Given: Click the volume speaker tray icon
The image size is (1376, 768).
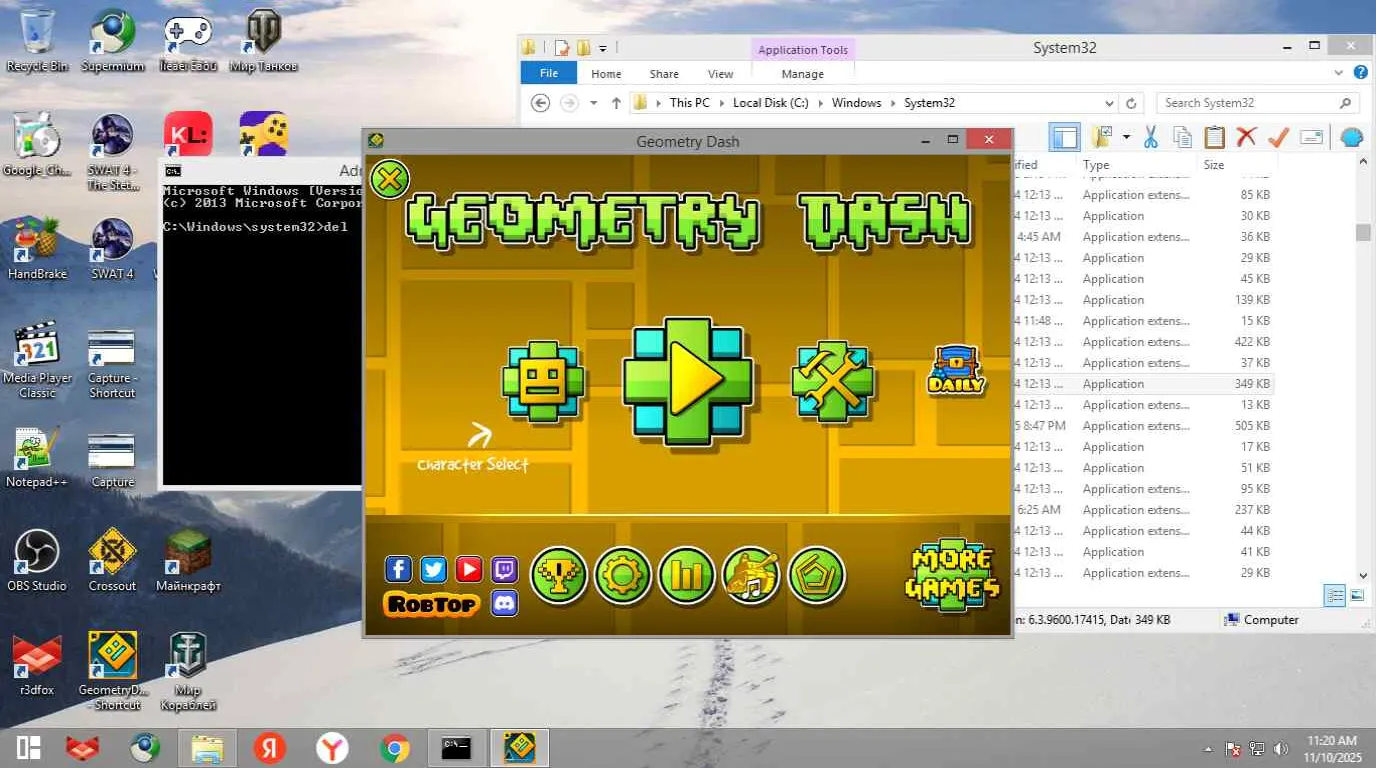Looking at the screenshot, I should (1279, 748).
